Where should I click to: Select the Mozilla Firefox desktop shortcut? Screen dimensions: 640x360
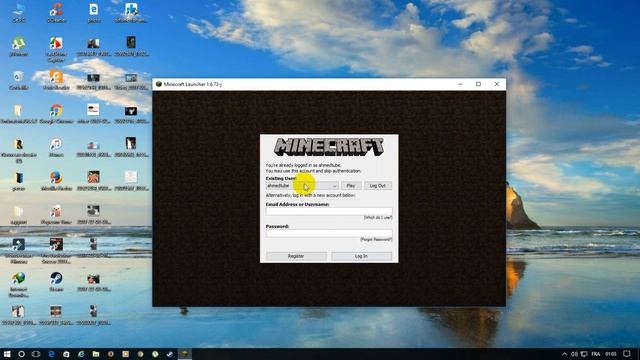pyautogui.click(x=56, y=181)
